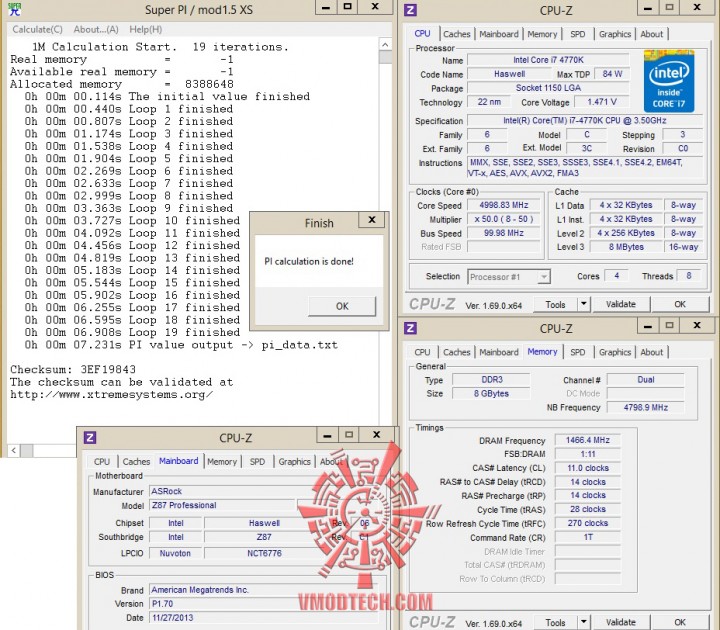This screenshot has width=720, height=630.
Task: Click the CPU-Z logo icon in top CPU window
Action: pos(410,10)
